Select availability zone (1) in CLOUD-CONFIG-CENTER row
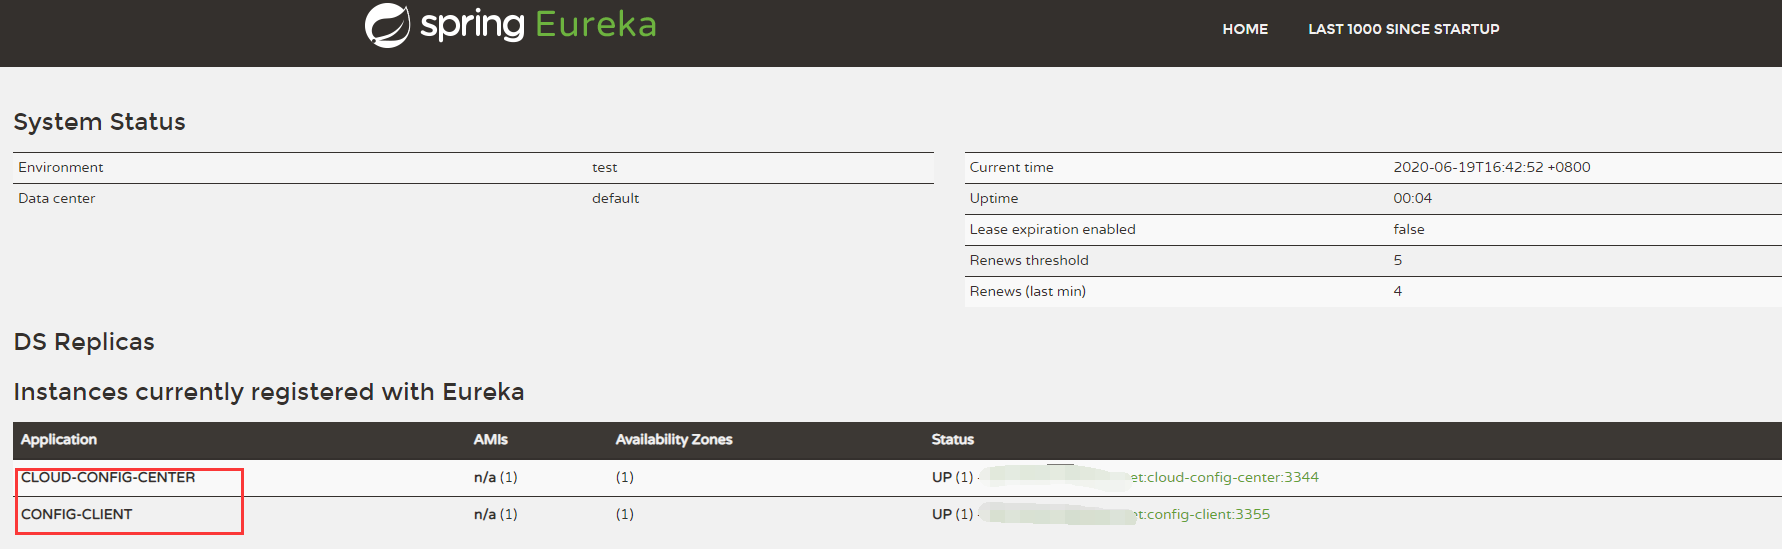This screenshot has height=549, width=1782. coord(625,477)
